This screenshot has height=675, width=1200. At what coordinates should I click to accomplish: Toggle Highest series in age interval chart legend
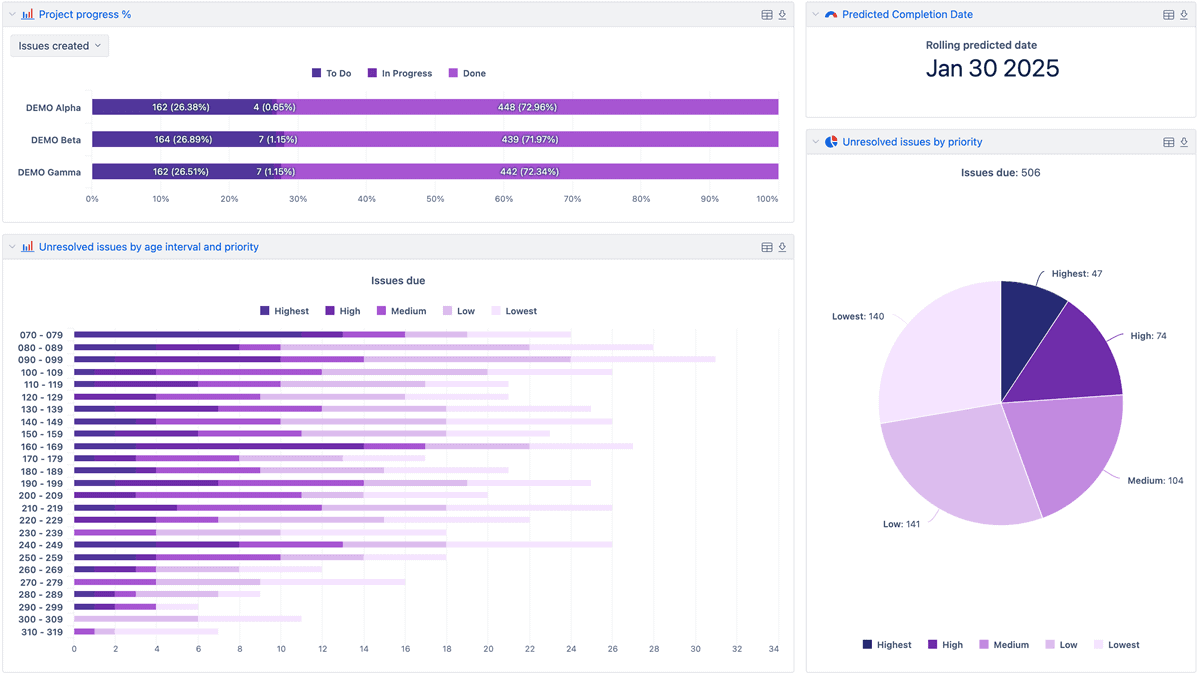[284, 311]
